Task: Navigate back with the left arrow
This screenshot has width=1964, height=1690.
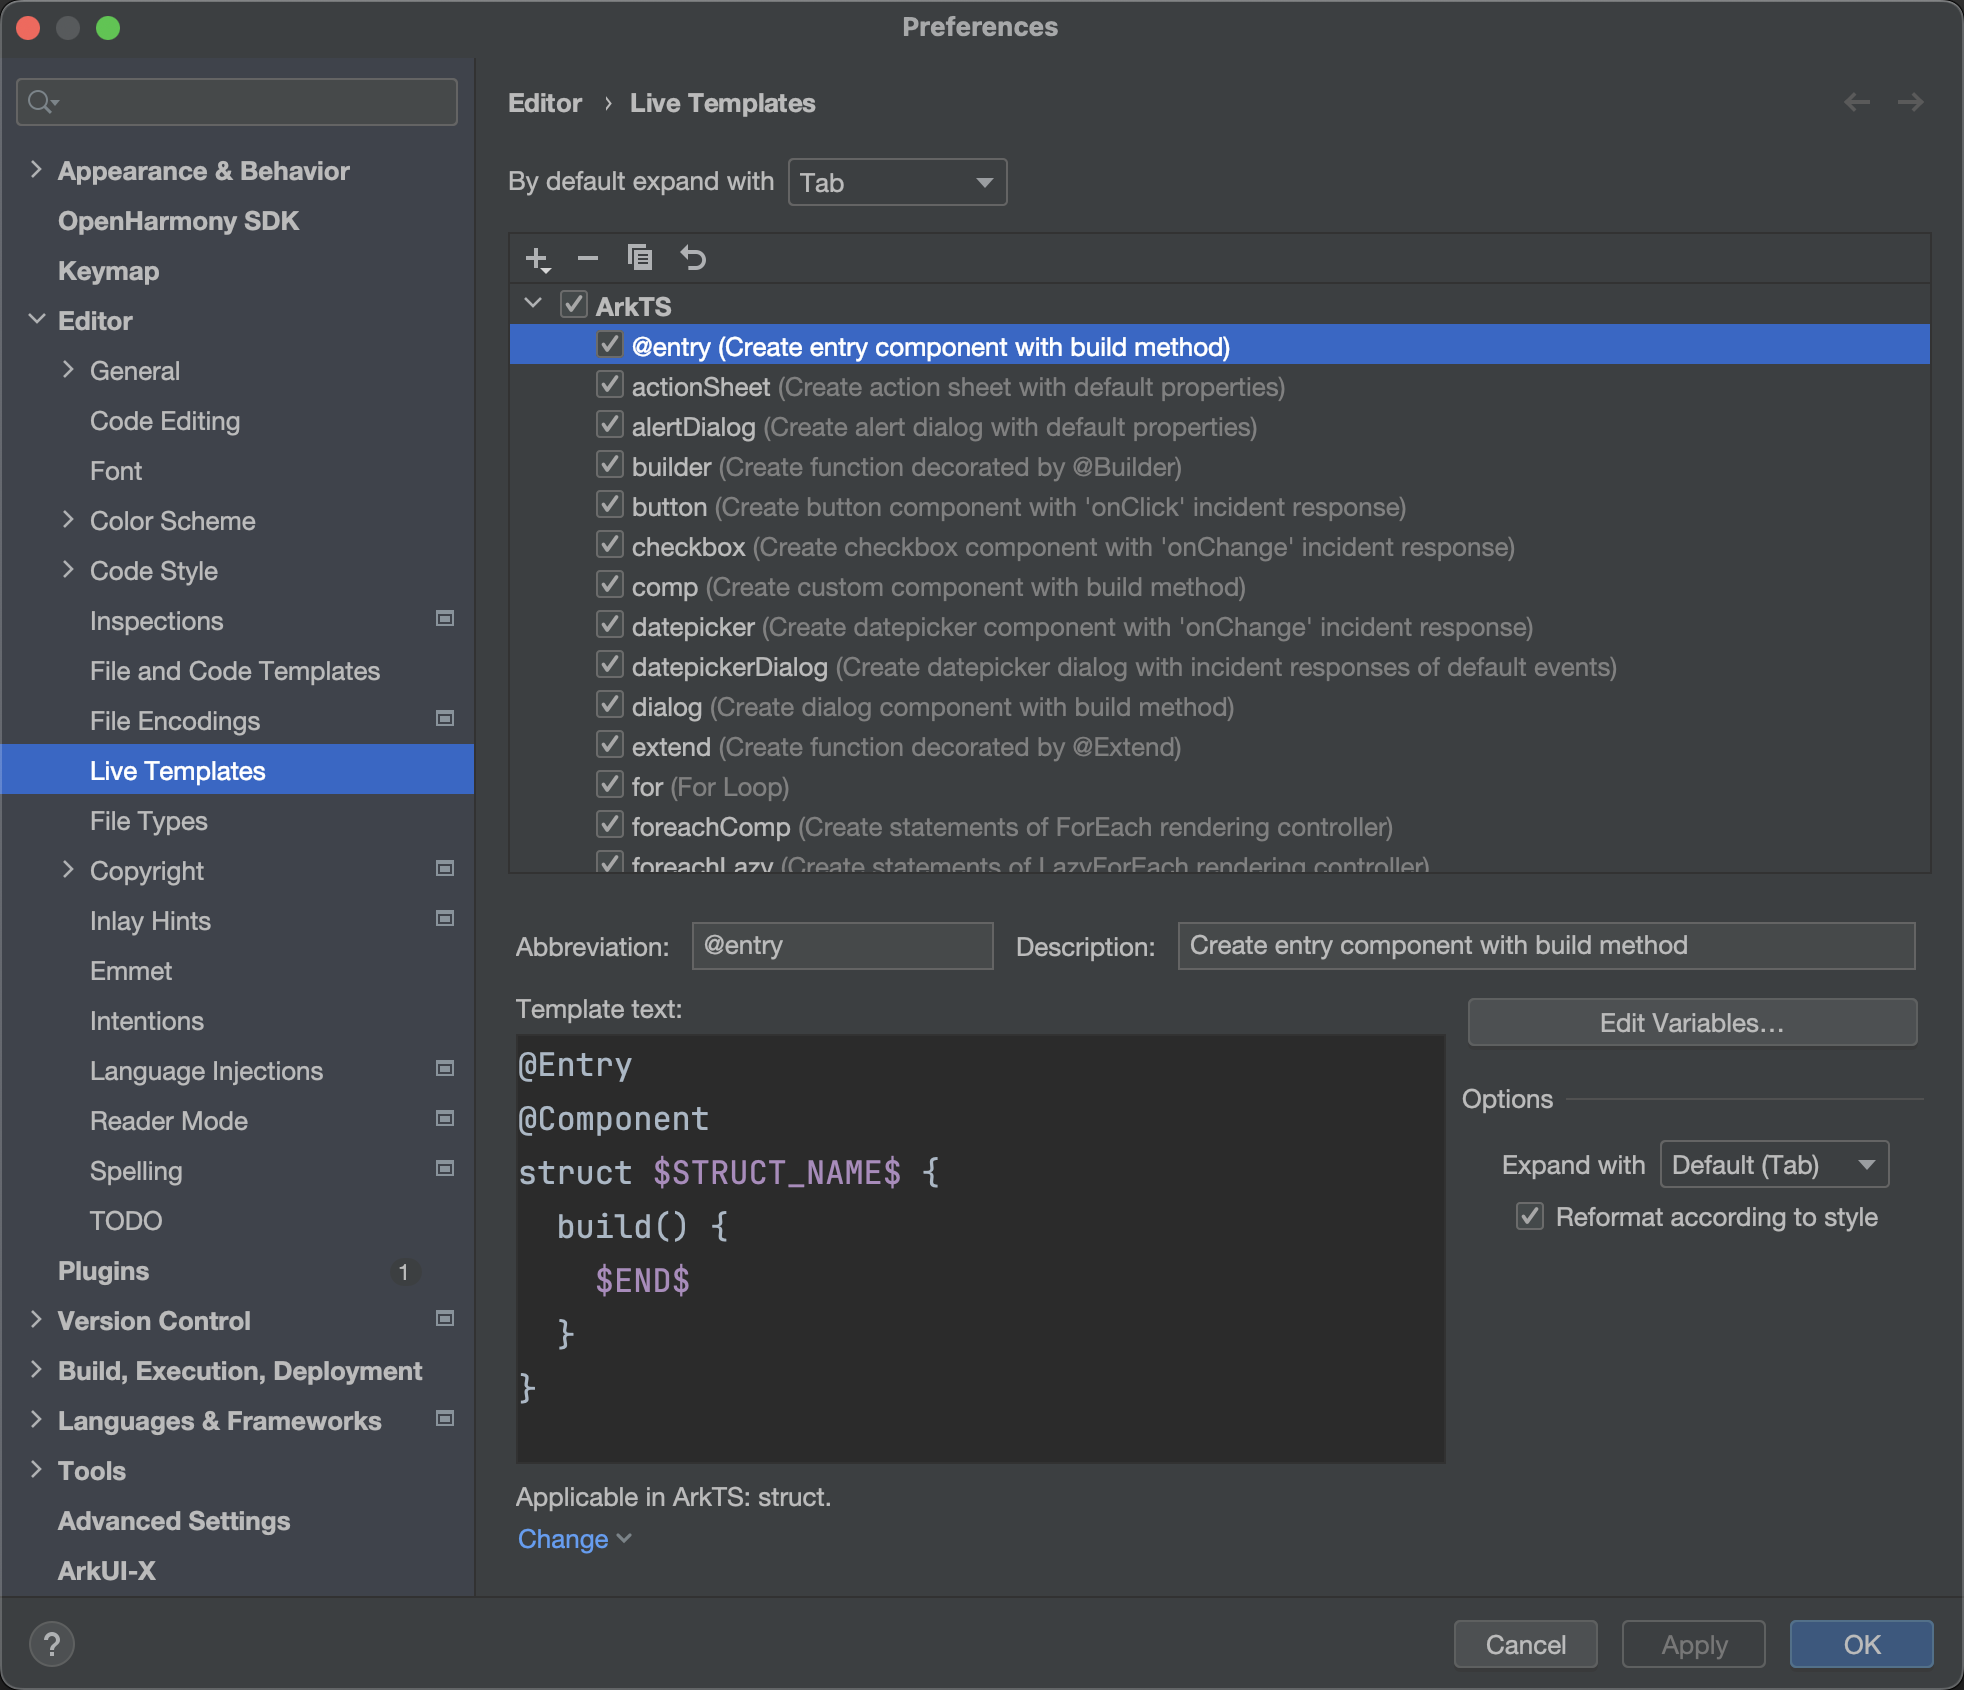Action: [1857, 102]
